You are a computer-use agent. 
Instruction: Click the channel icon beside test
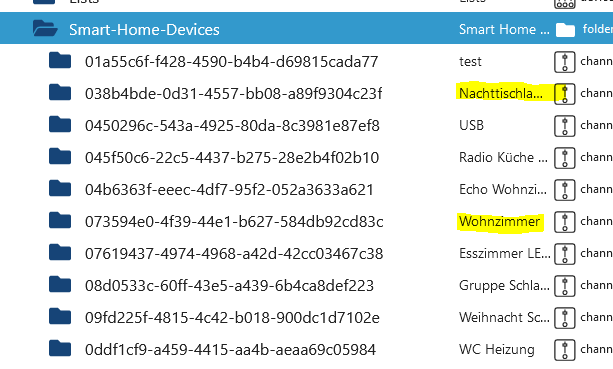(x=565, y=62)
